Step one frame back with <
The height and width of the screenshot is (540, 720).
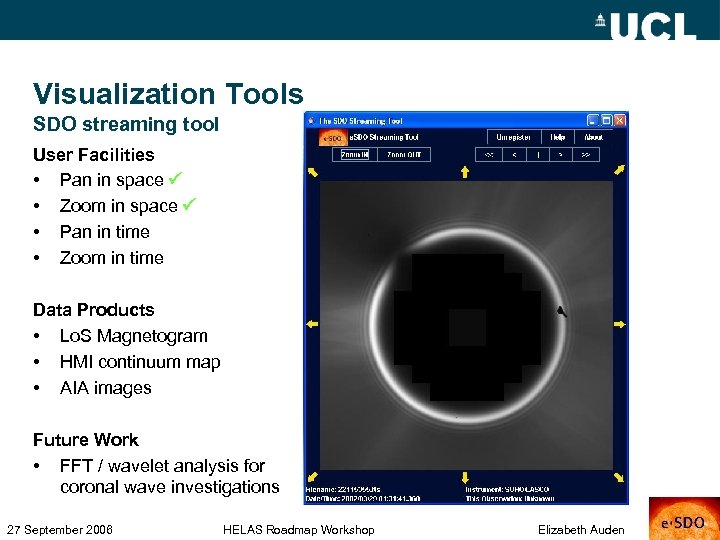514,155
